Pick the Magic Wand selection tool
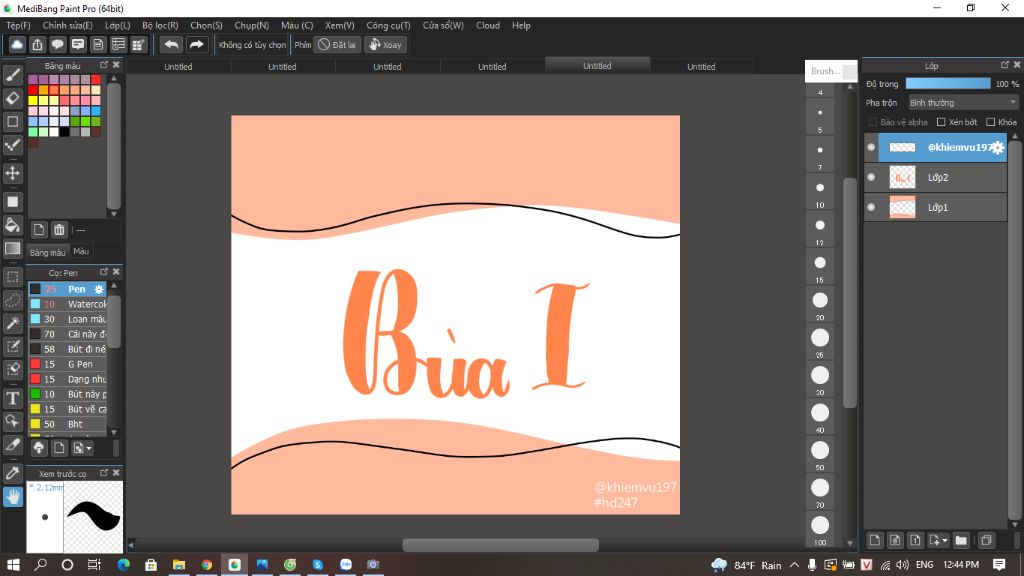1024x576 pixels. click(13, 323)
